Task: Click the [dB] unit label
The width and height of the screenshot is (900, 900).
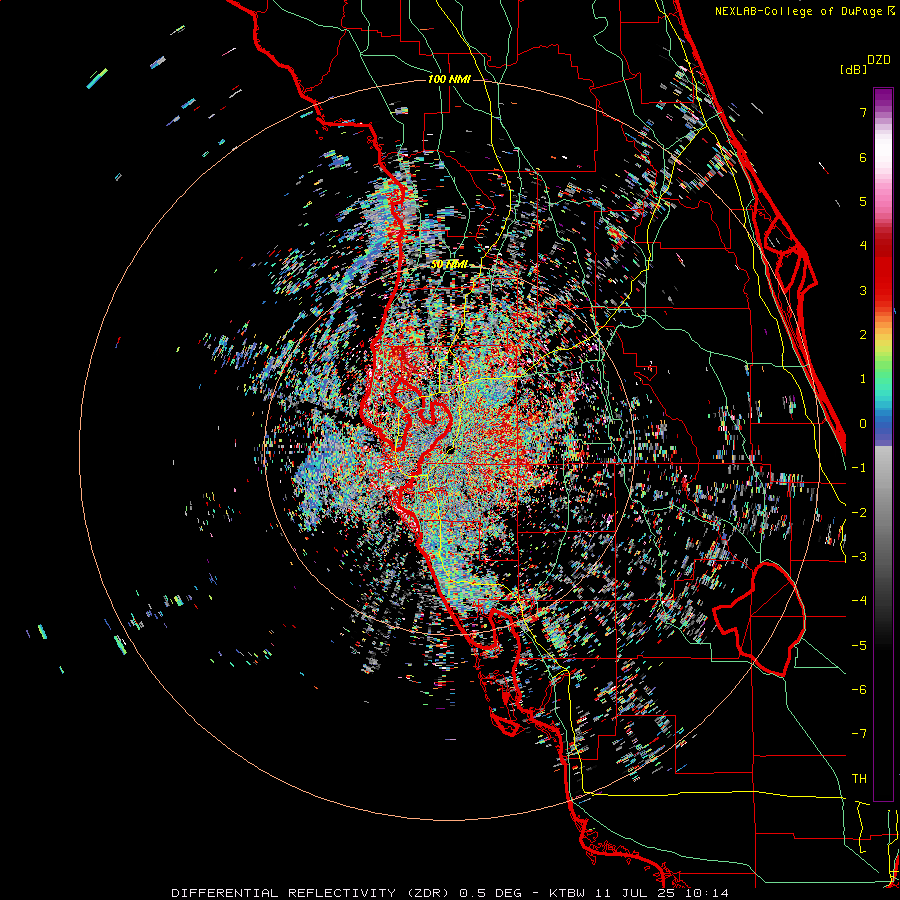Action: (853, 69)
